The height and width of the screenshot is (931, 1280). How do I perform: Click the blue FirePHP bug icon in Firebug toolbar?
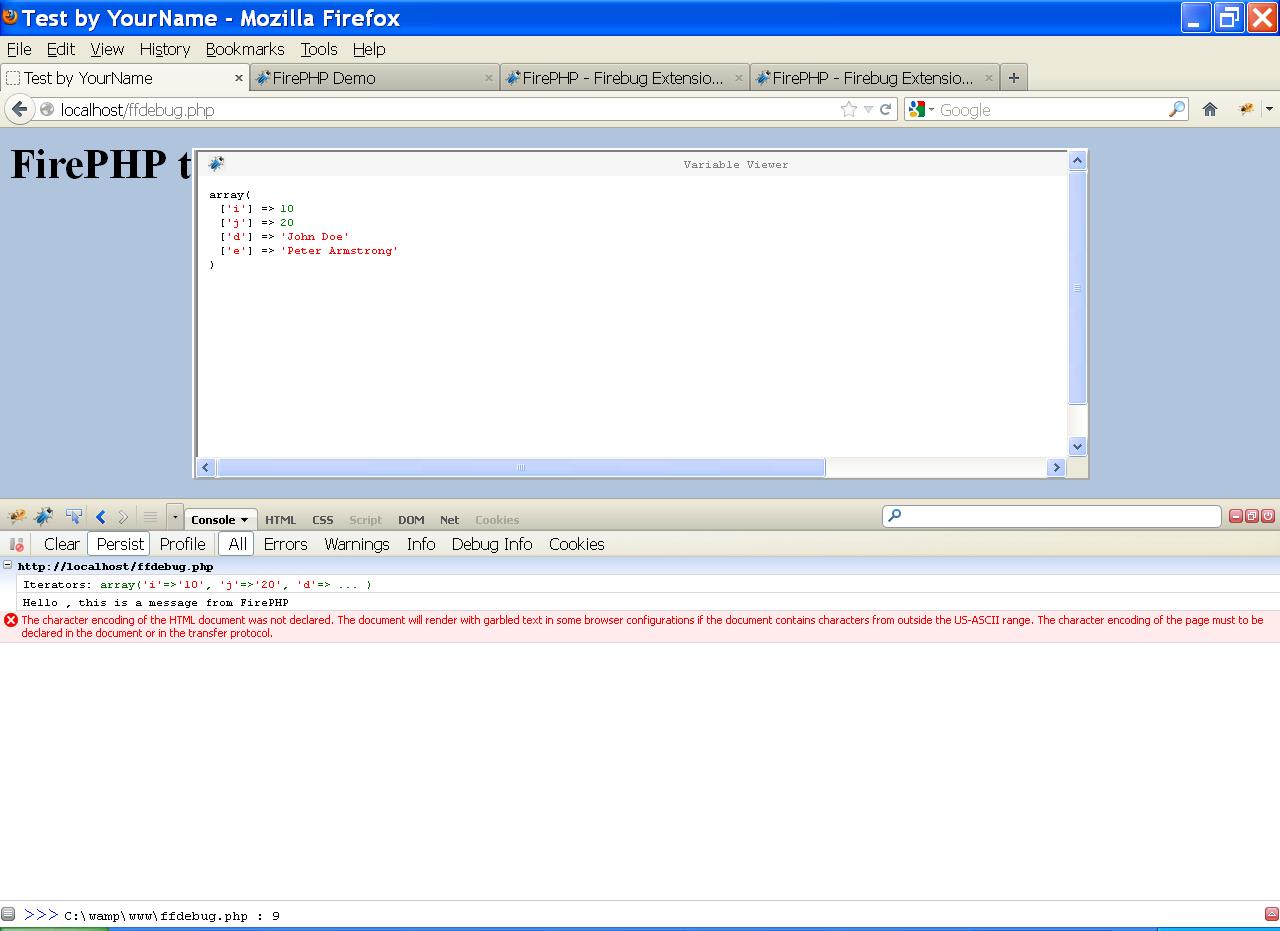click(43, 517)
